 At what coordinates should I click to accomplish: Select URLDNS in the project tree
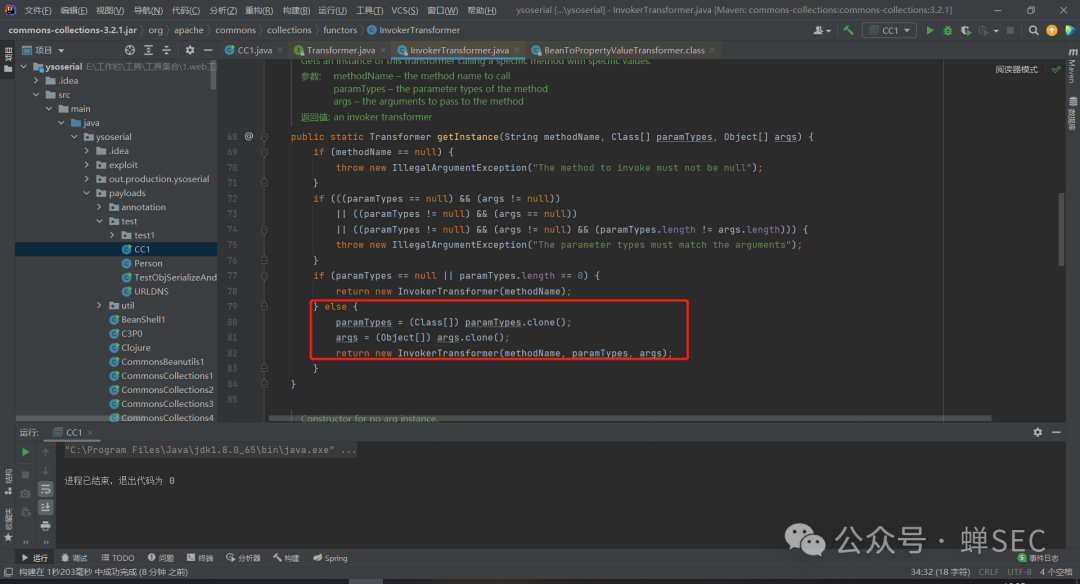151,292
